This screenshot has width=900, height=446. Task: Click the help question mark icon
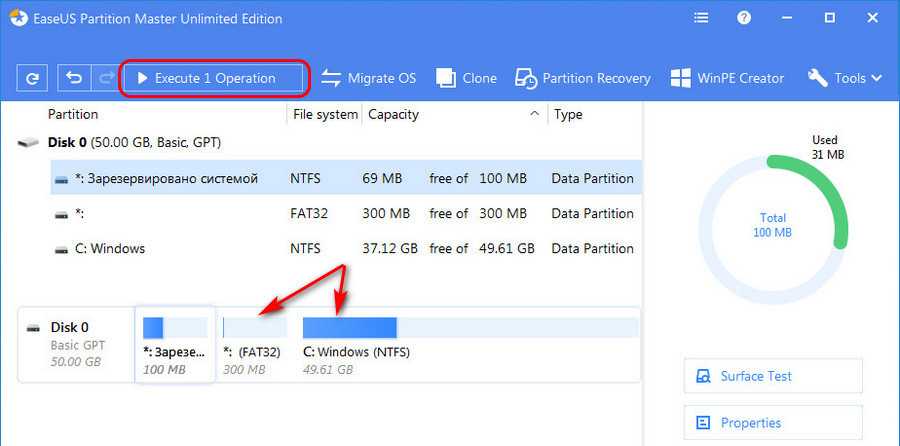pos(743,18)
